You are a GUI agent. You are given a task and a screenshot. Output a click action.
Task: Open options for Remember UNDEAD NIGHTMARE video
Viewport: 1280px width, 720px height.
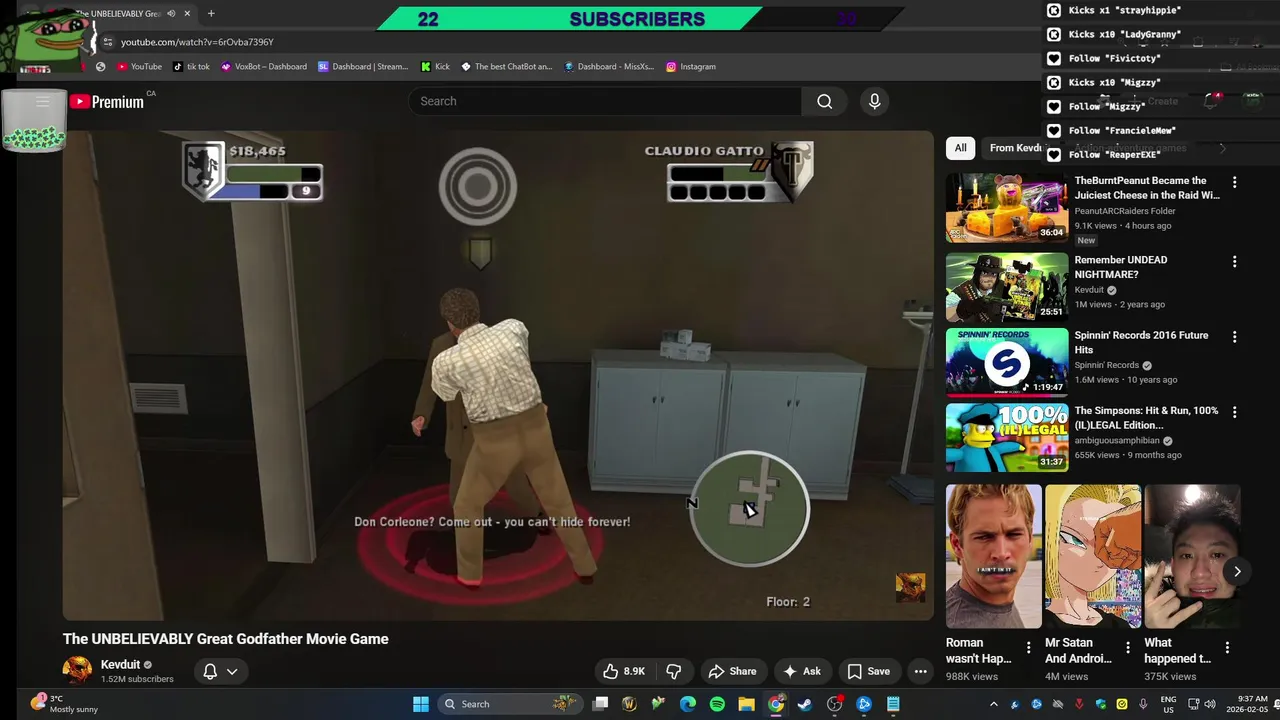[1234, 261]
